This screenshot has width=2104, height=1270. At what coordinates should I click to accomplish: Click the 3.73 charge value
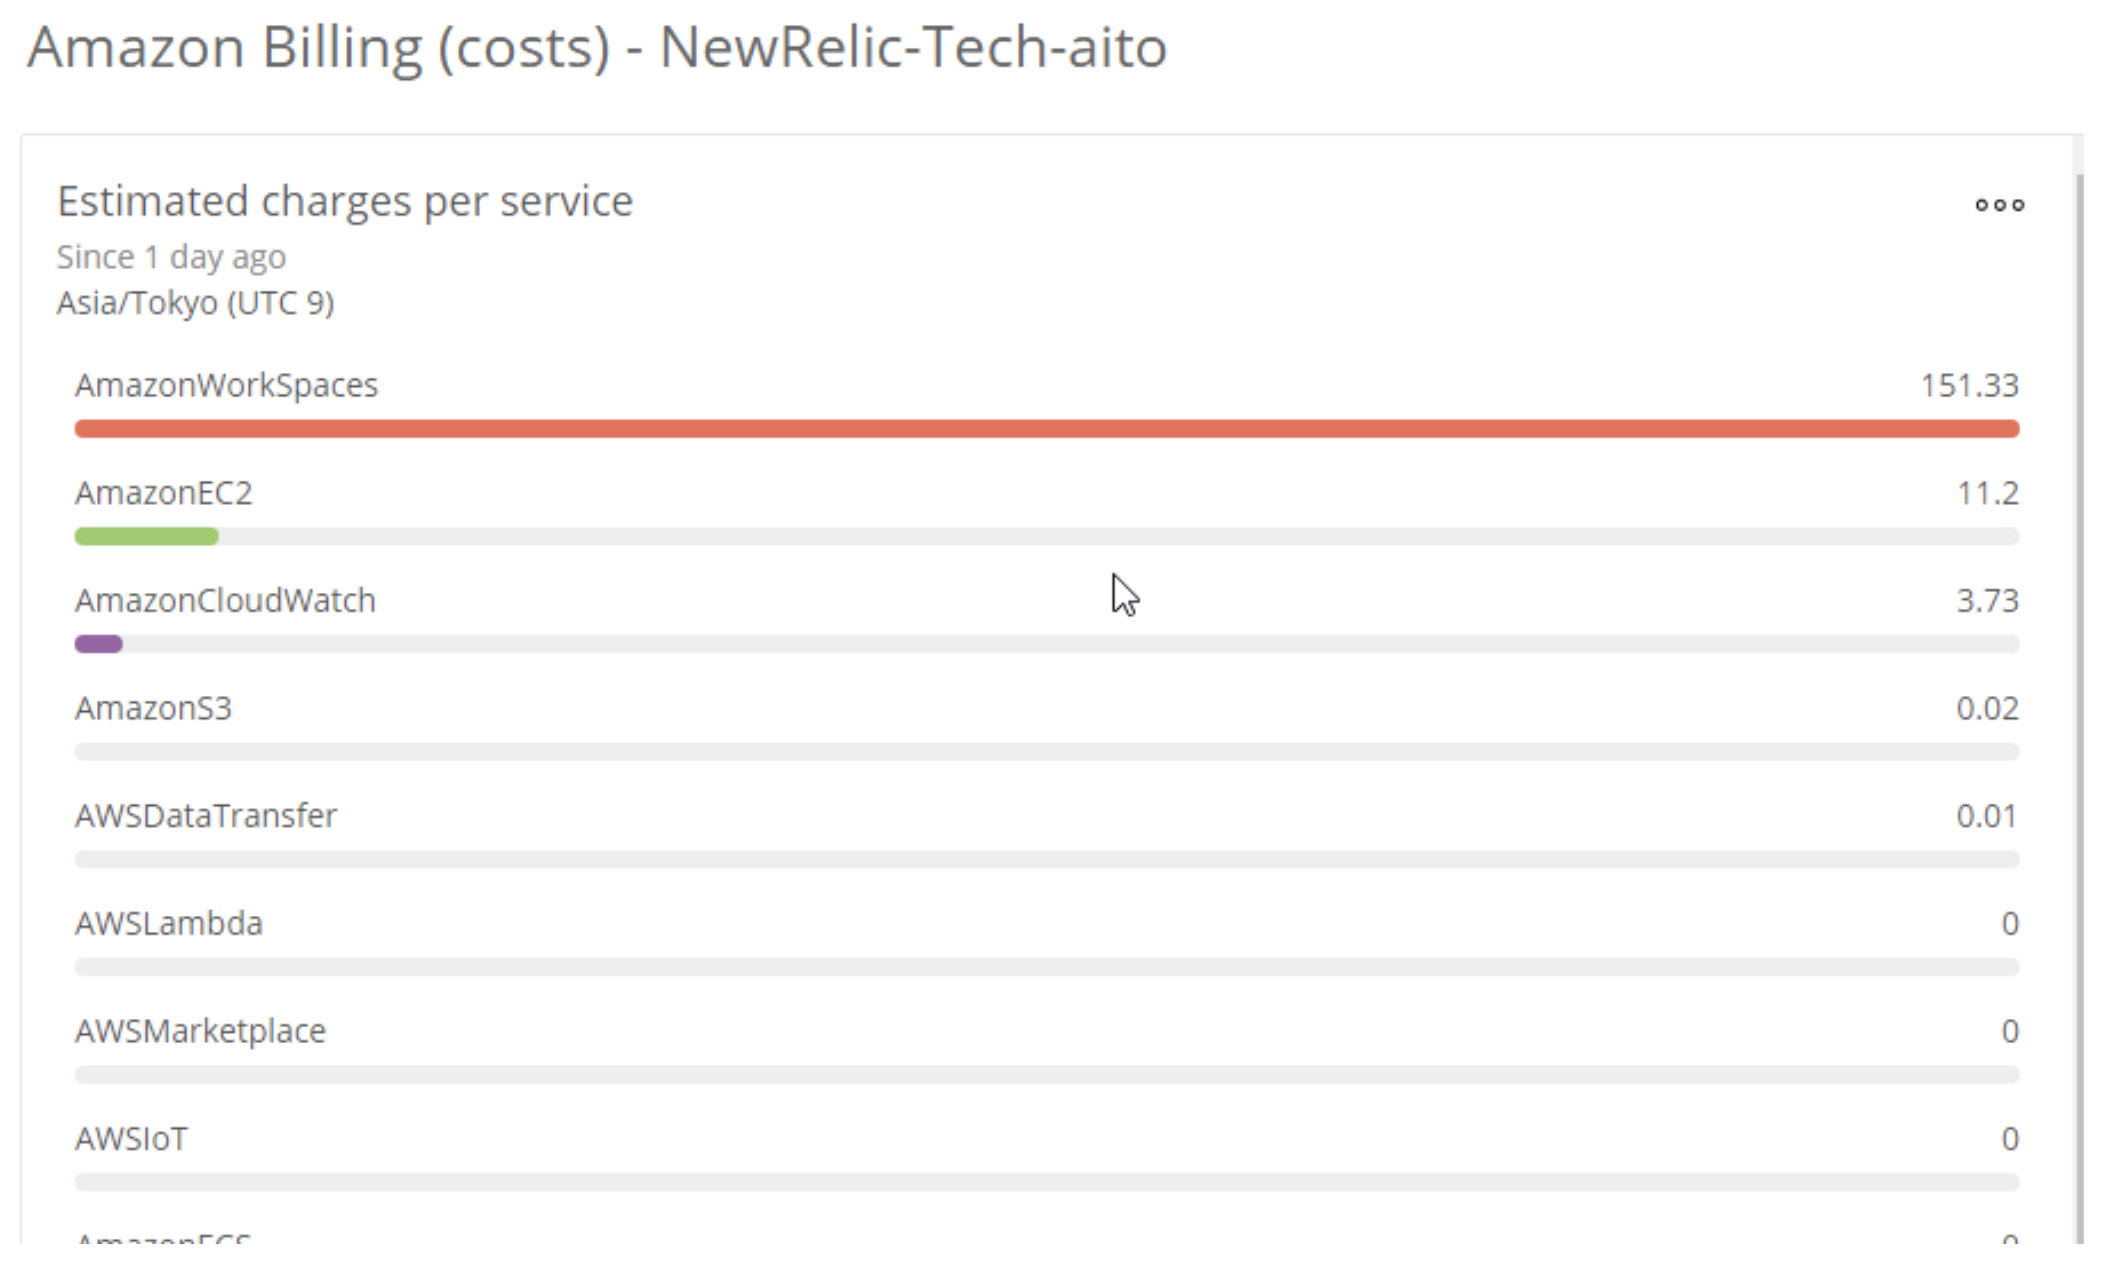[1987, 601]
